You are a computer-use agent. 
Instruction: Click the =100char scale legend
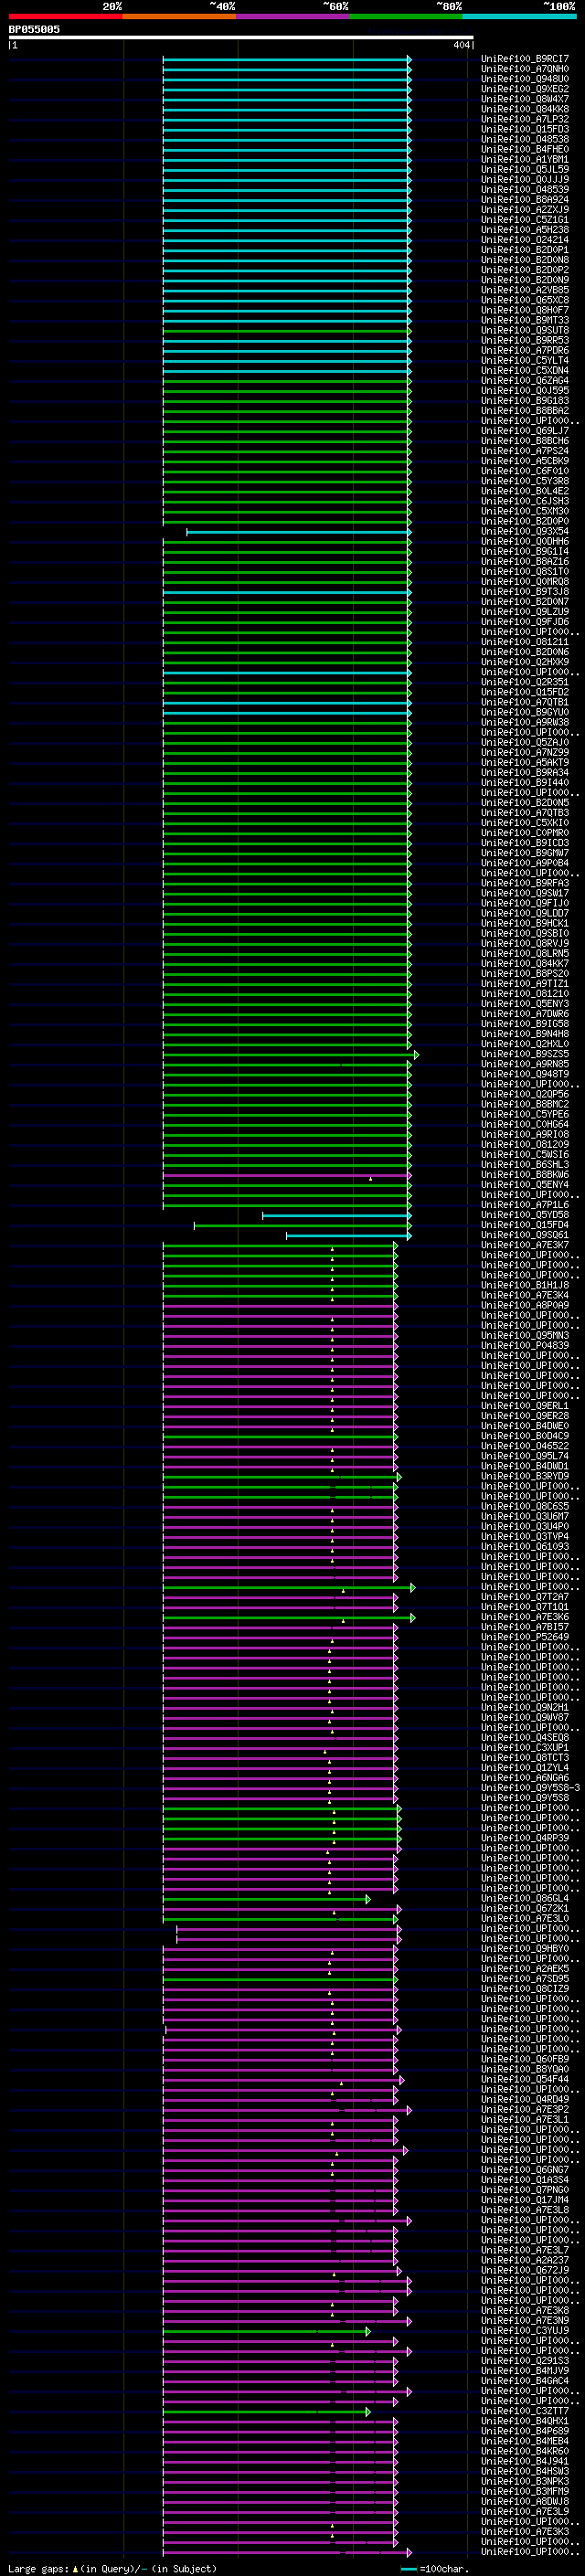[435, 2569]
